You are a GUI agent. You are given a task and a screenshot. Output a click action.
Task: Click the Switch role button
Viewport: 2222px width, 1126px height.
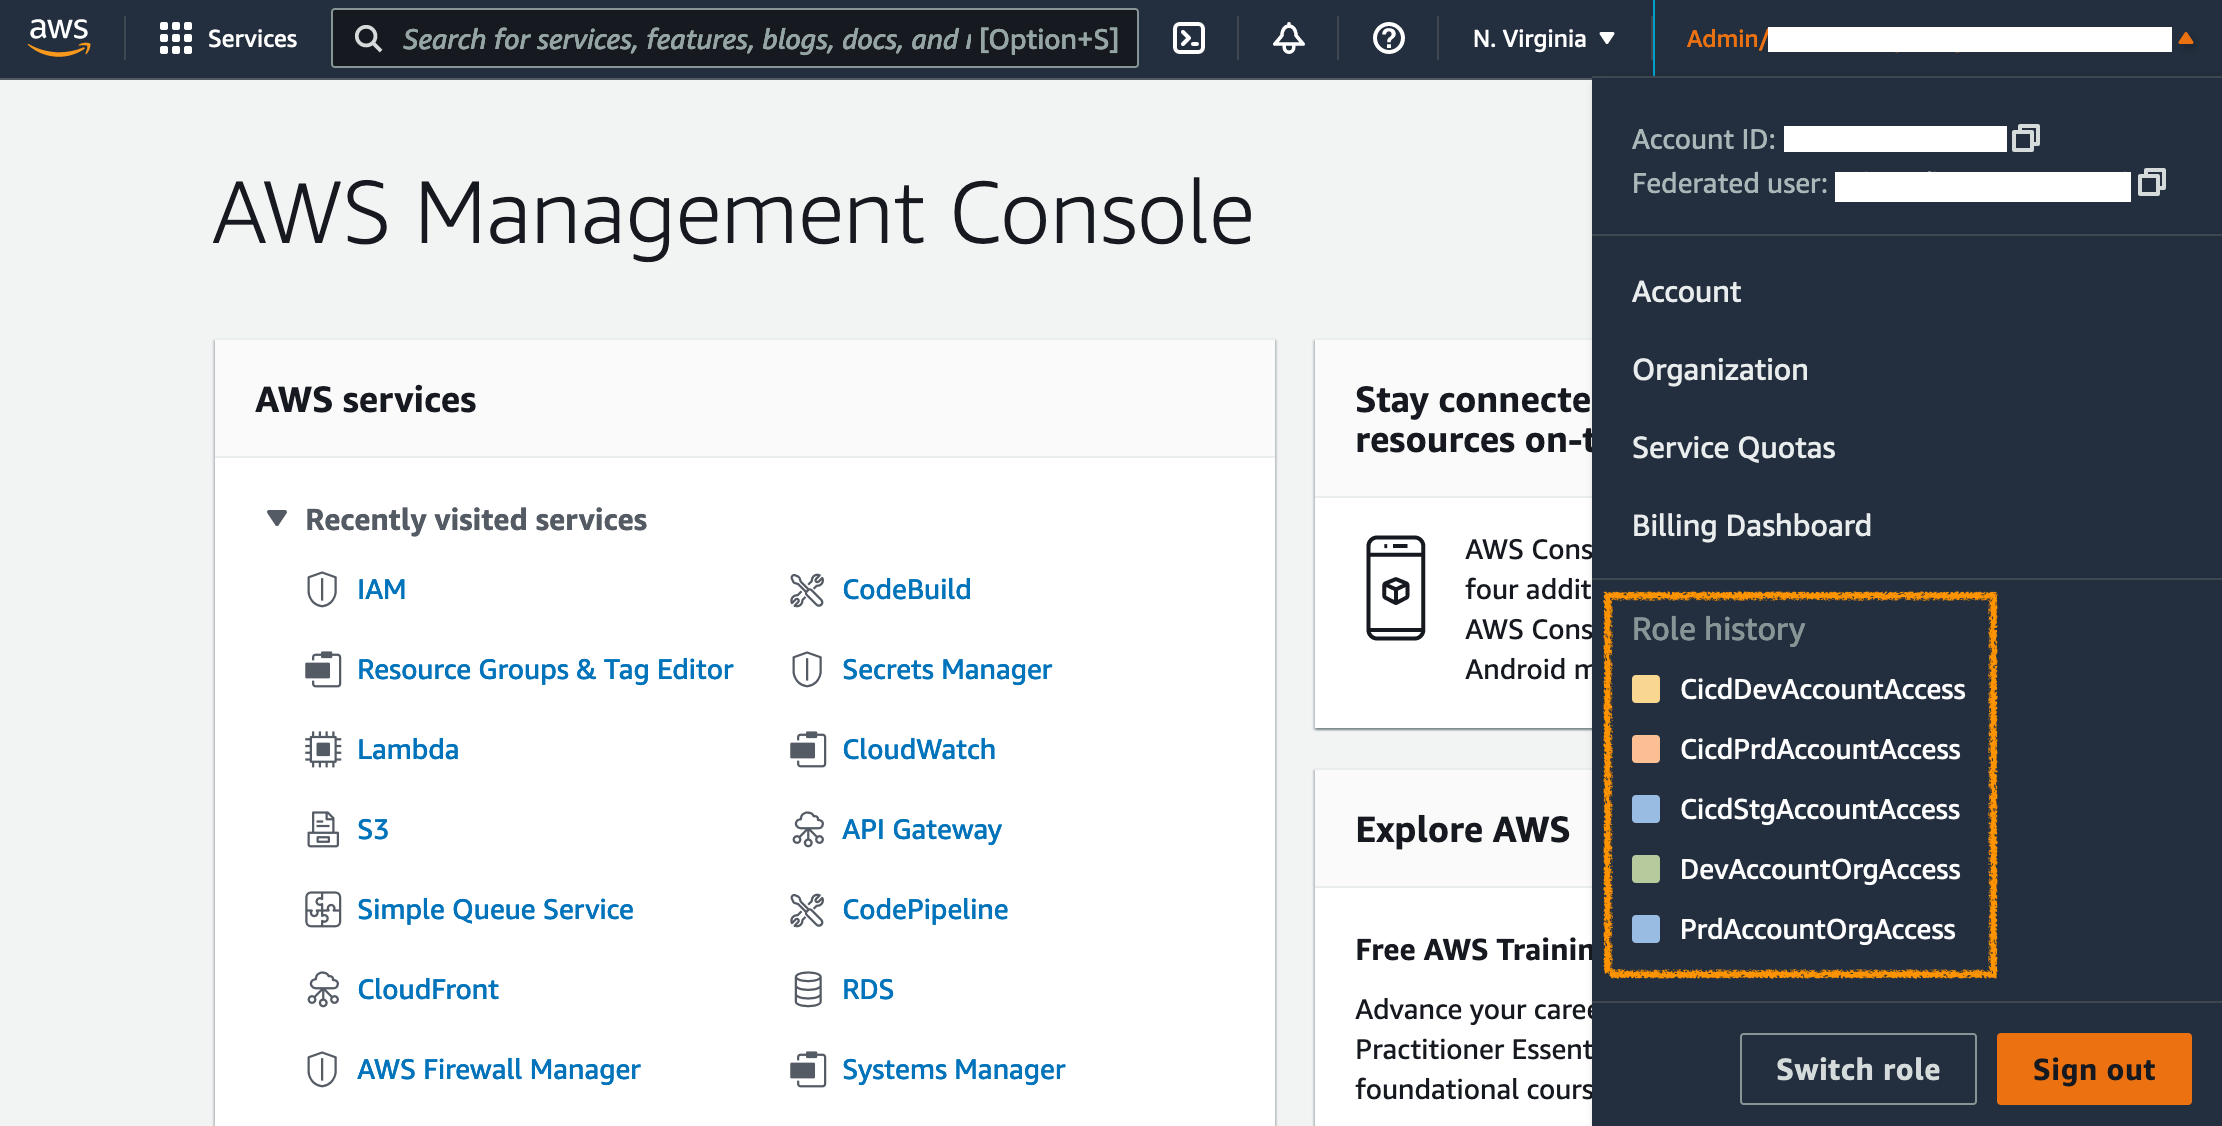tap(1857, 1069)
